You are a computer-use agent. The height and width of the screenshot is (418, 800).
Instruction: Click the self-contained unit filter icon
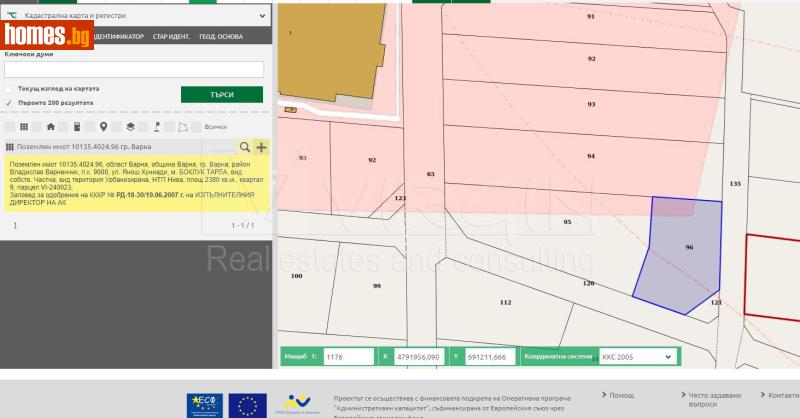[x=77, y=127]
